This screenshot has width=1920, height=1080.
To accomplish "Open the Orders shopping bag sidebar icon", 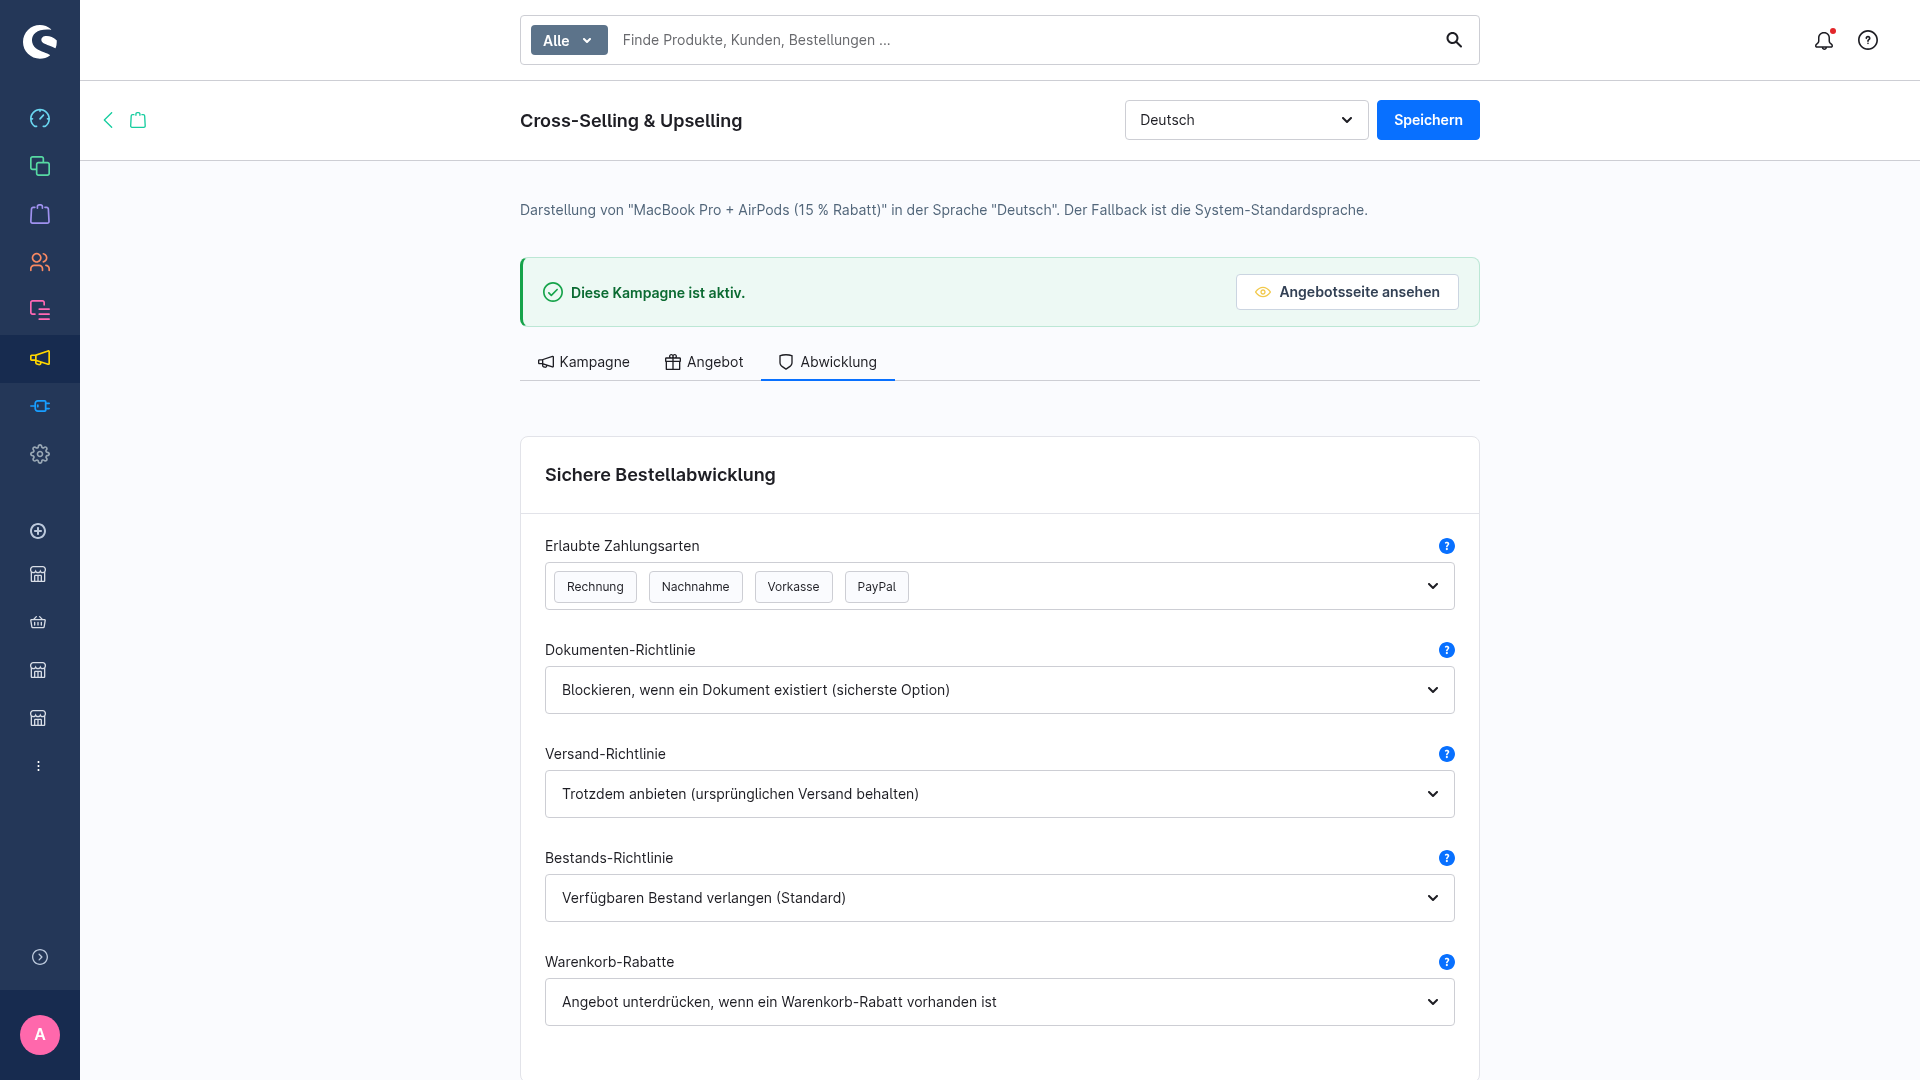I will 40,214.
